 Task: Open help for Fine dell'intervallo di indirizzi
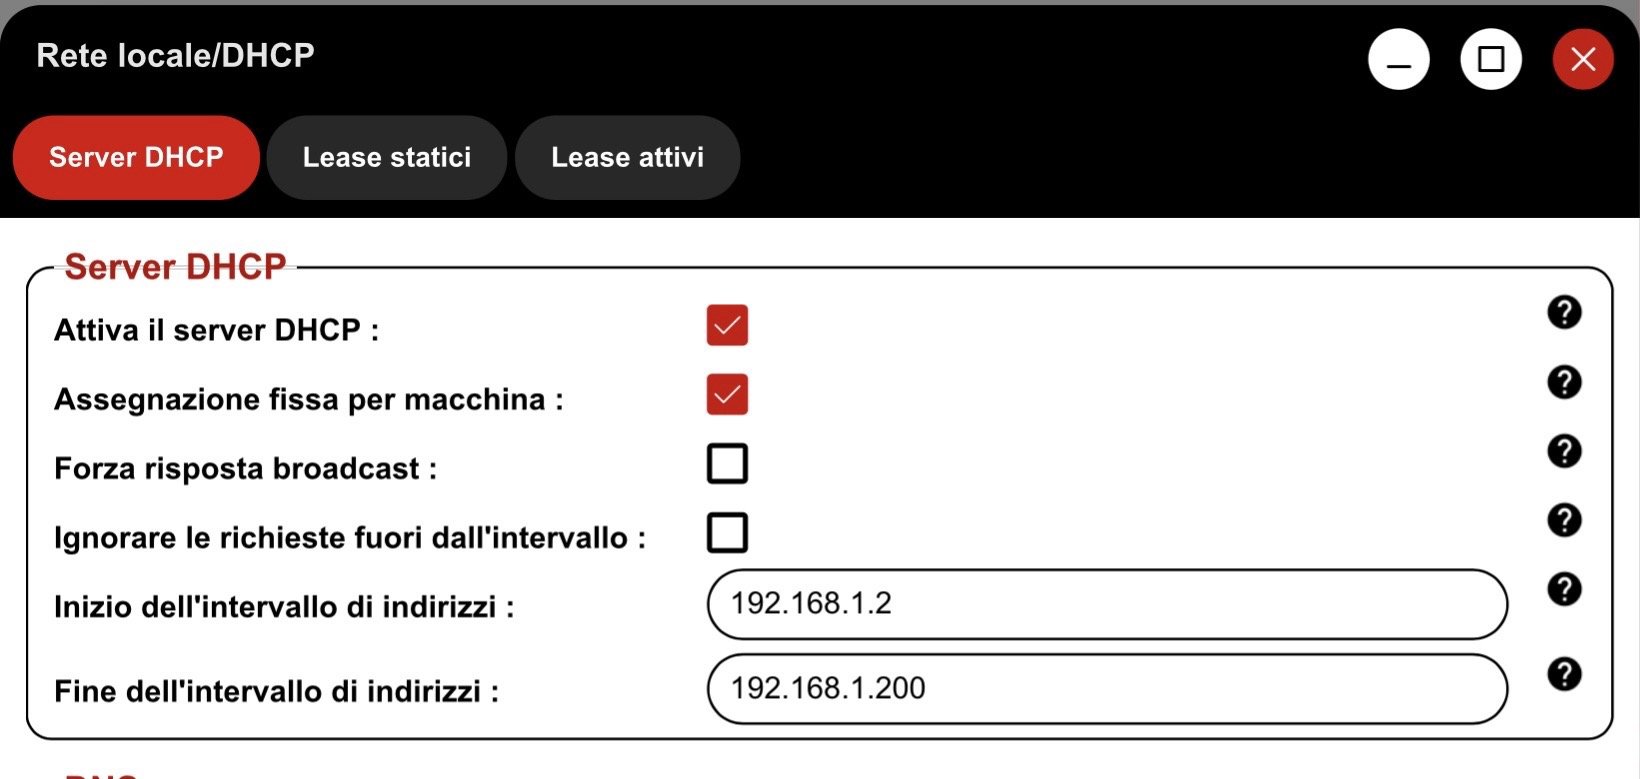click(1564, 674)
